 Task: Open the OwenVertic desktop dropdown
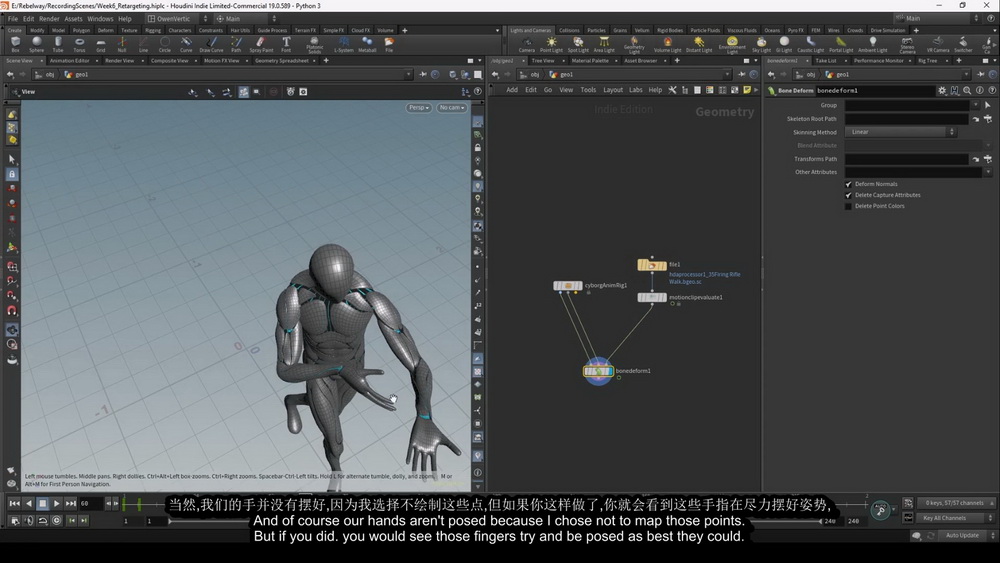177,18
